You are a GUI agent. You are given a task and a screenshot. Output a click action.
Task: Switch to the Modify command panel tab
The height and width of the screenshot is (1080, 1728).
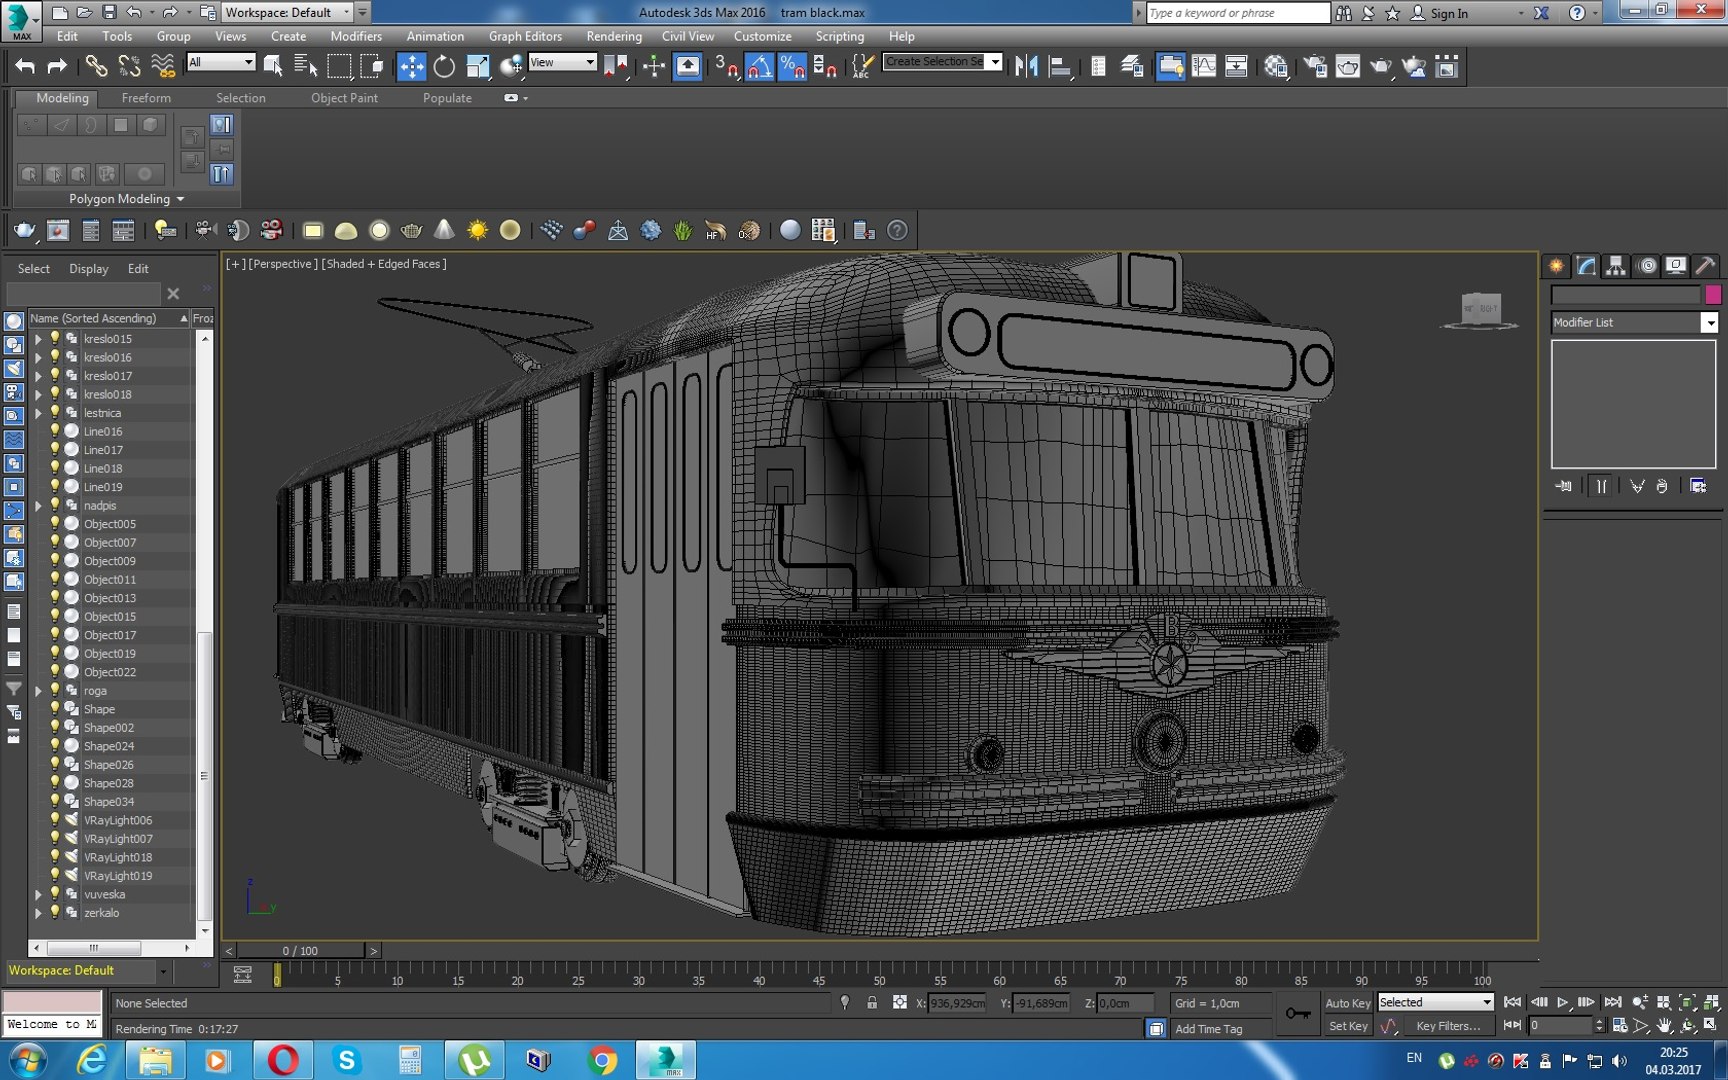(1586, 265)
